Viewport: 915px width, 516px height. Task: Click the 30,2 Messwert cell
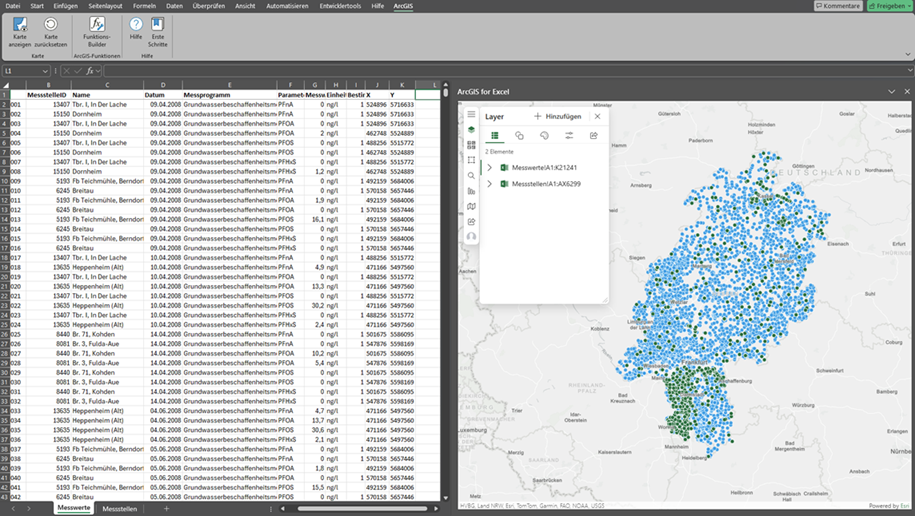click(315, 305)
